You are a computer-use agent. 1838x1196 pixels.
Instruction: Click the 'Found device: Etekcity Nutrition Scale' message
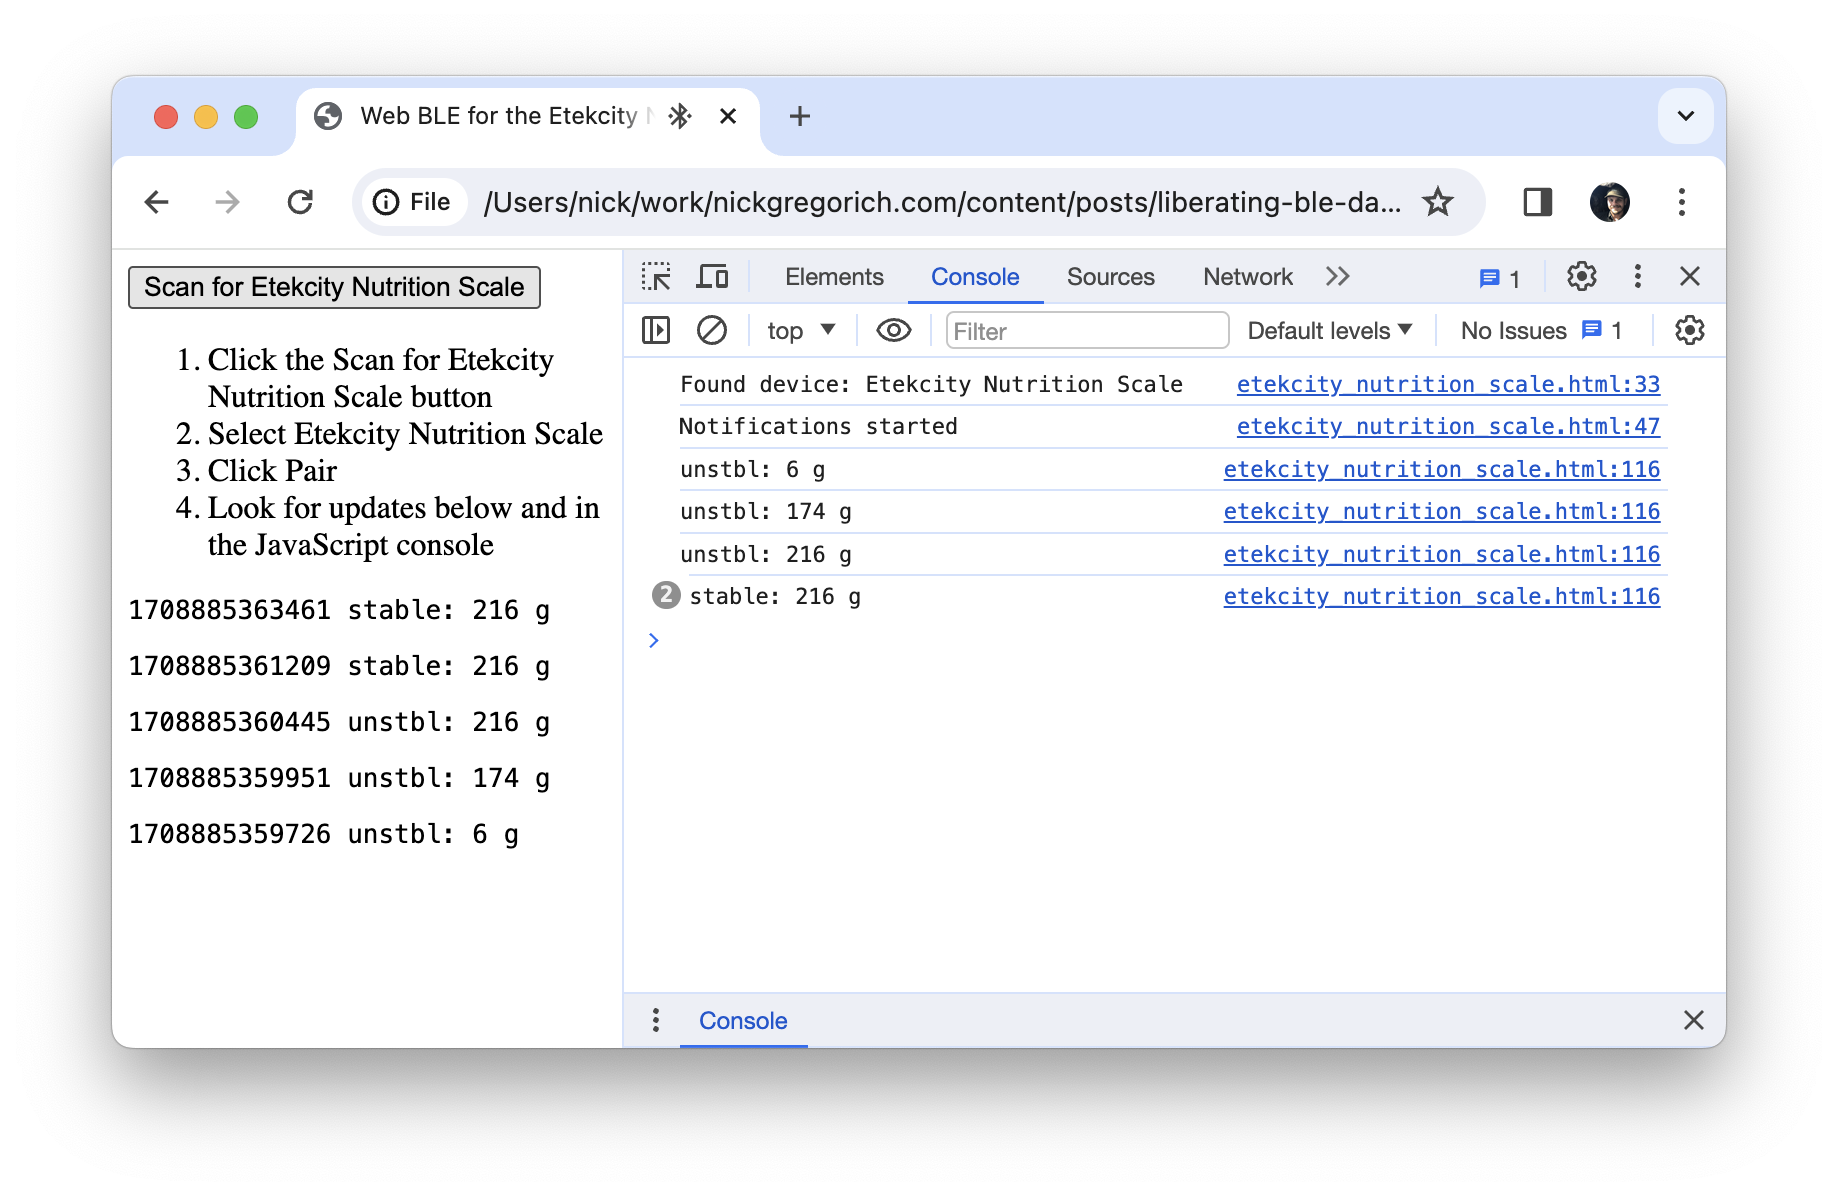tap(931, 384)
